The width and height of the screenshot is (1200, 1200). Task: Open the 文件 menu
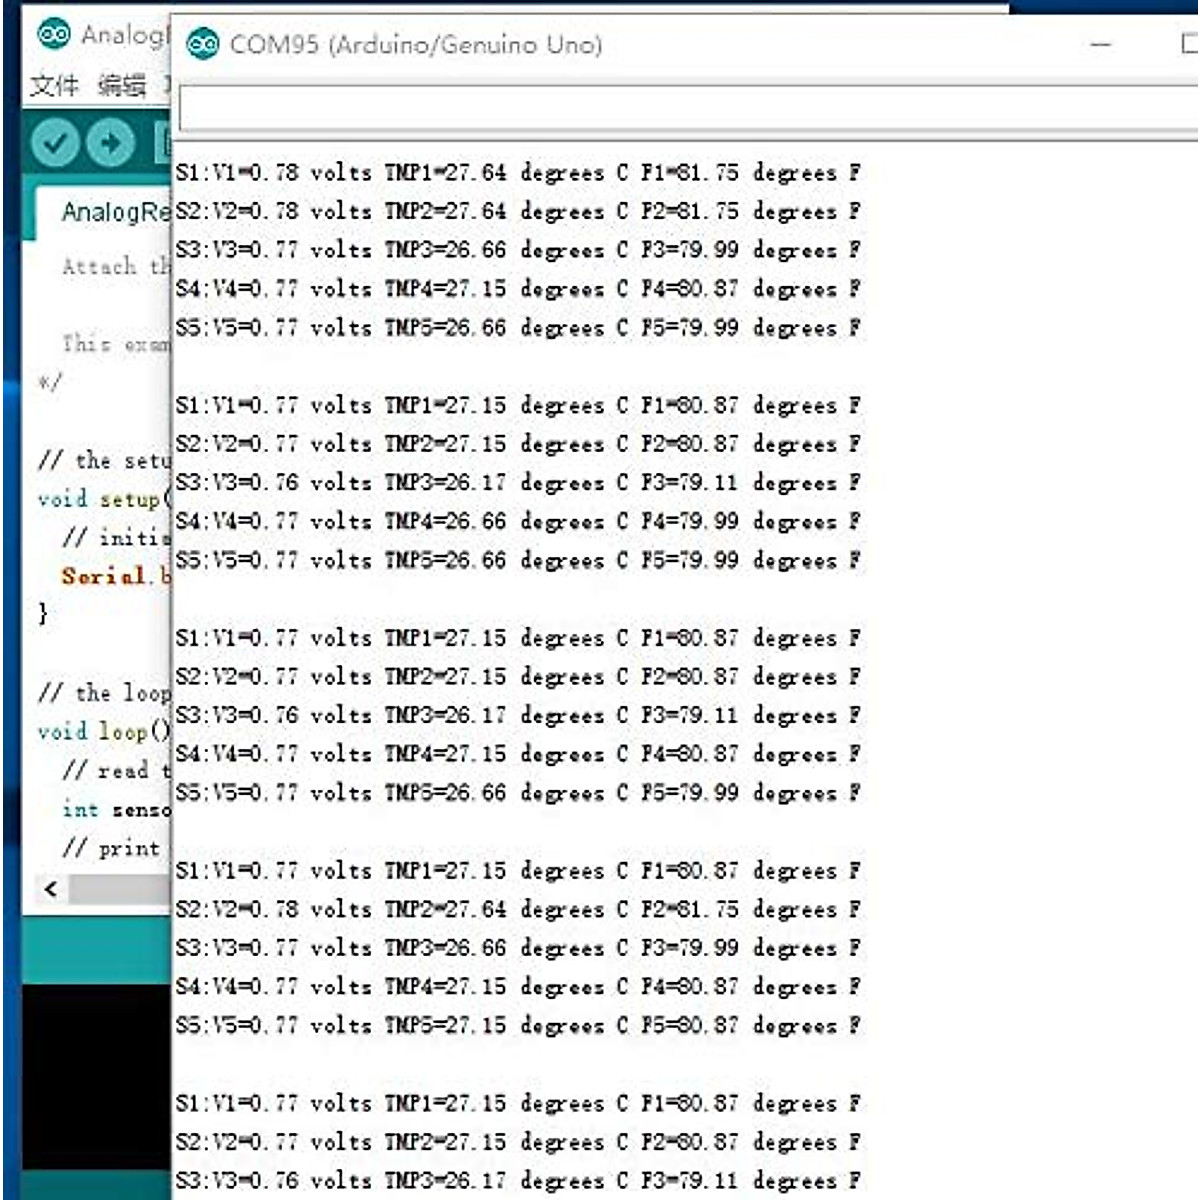coord(54,86)
